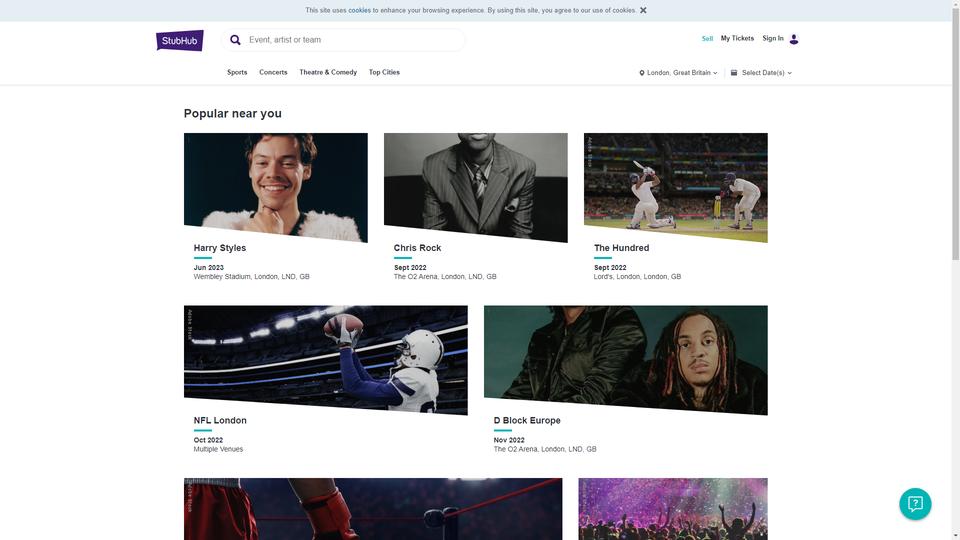
Task: Open the Harry Styles photo card
Action: (276, 187)
